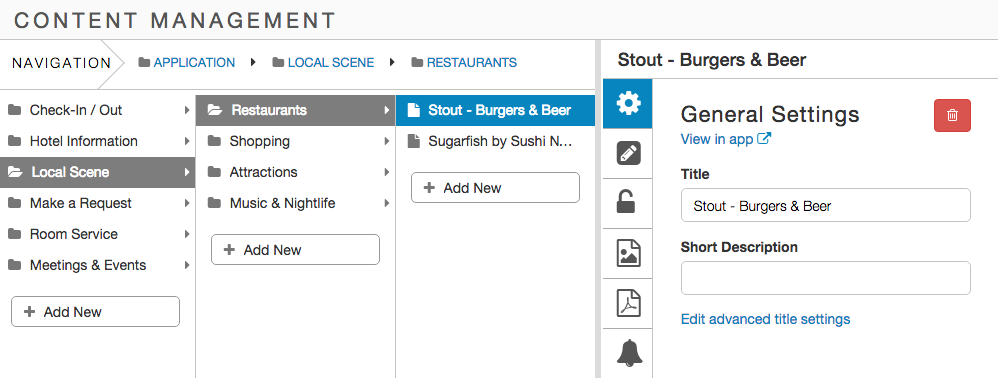The width and height of the screenshot is (998, 378).
Task: Select Sugarfish by Sushi N... page item
Action: point(495,141)
